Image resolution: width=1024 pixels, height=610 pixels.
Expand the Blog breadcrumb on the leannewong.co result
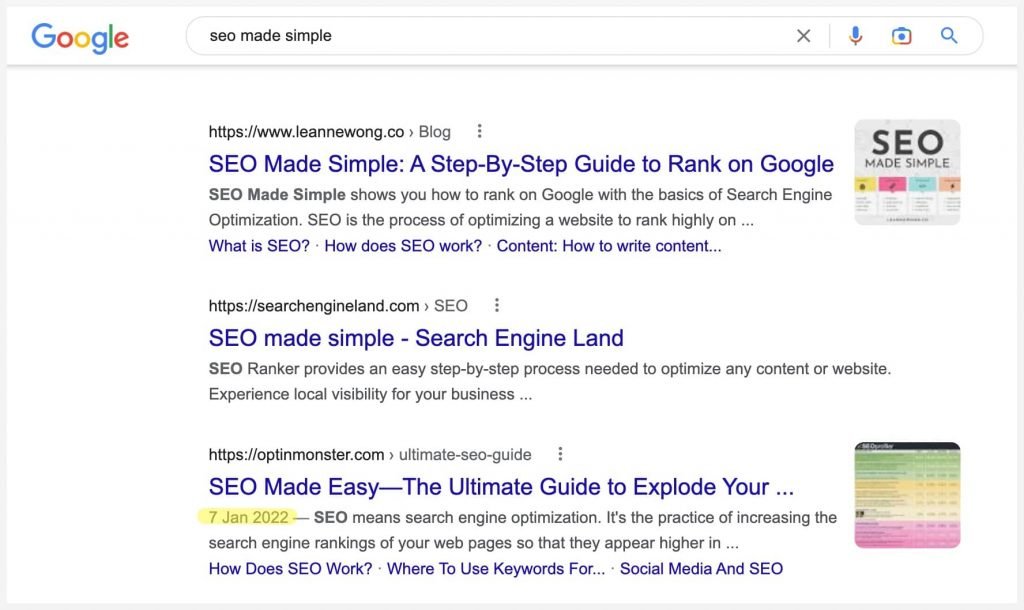click(x=434, y=131)
